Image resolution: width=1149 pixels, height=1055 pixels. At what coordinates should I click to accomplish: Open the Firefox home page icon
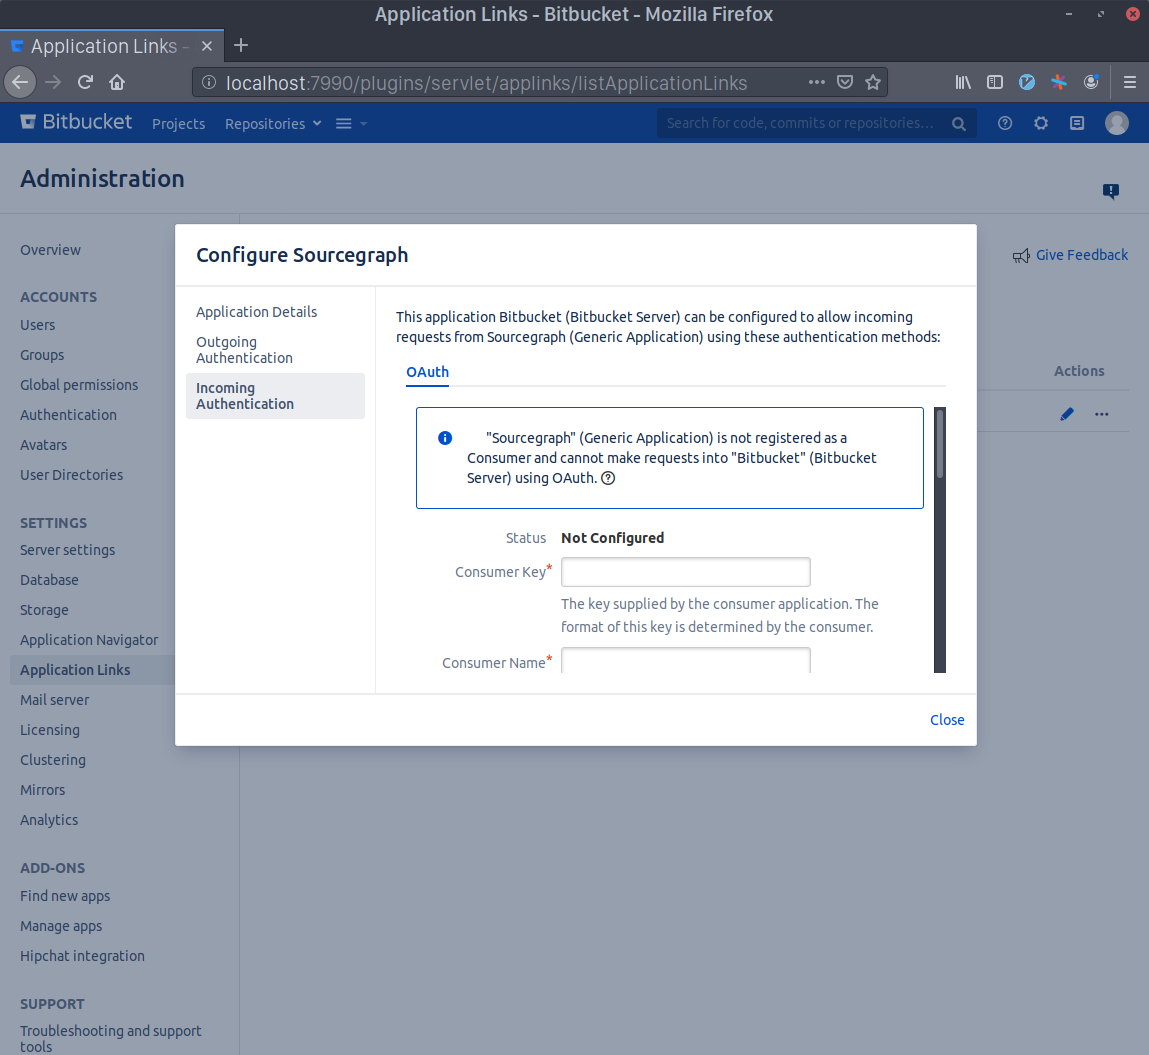point(117,82)
